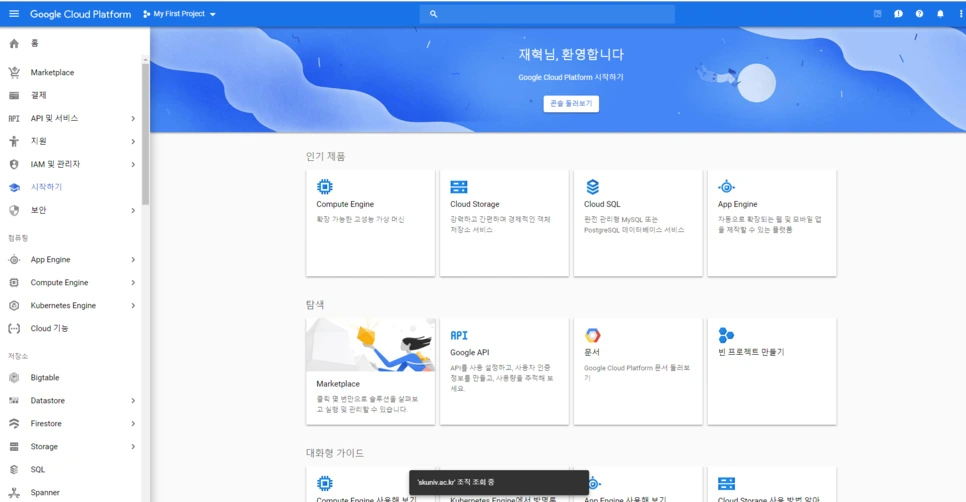Open the 문서 documentation card

point(638,371)
